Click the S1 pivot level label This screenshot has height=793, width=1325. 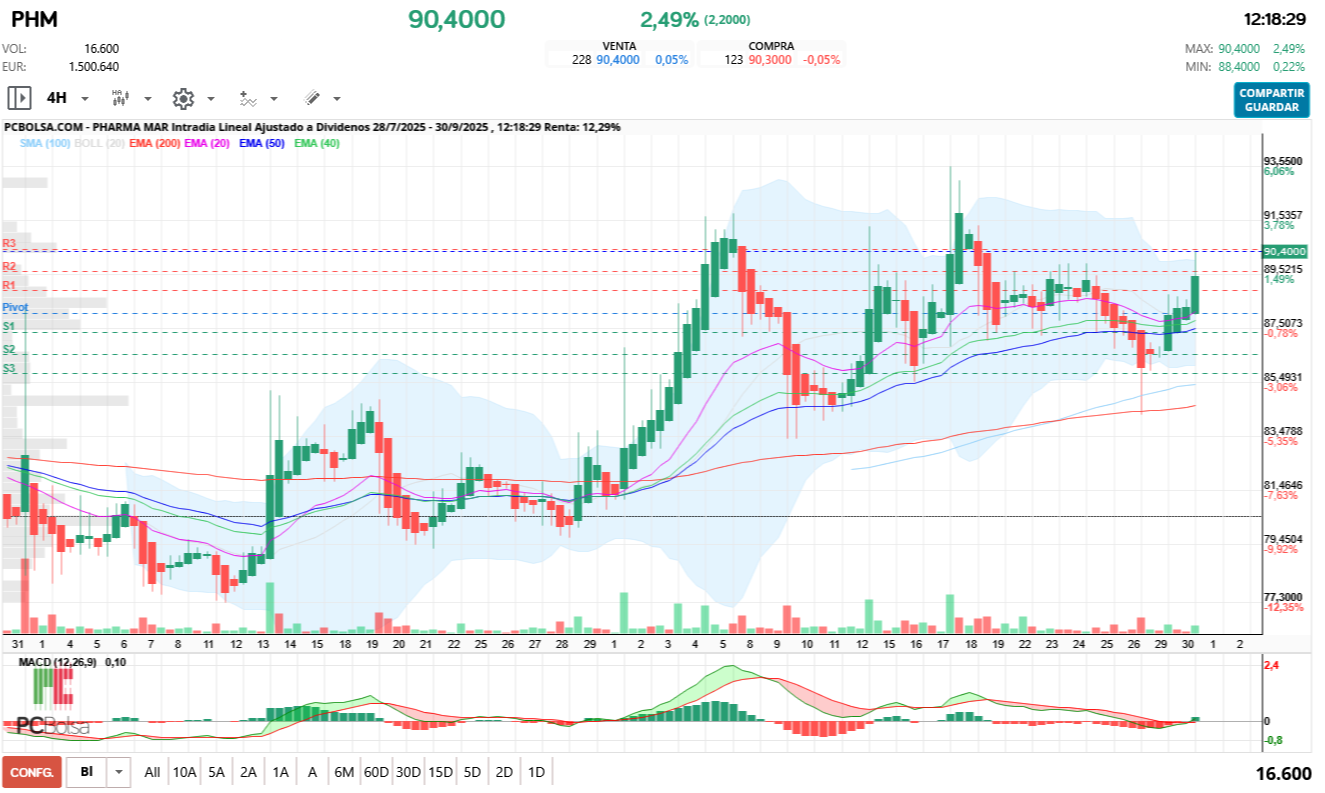[x=8, y=326]
